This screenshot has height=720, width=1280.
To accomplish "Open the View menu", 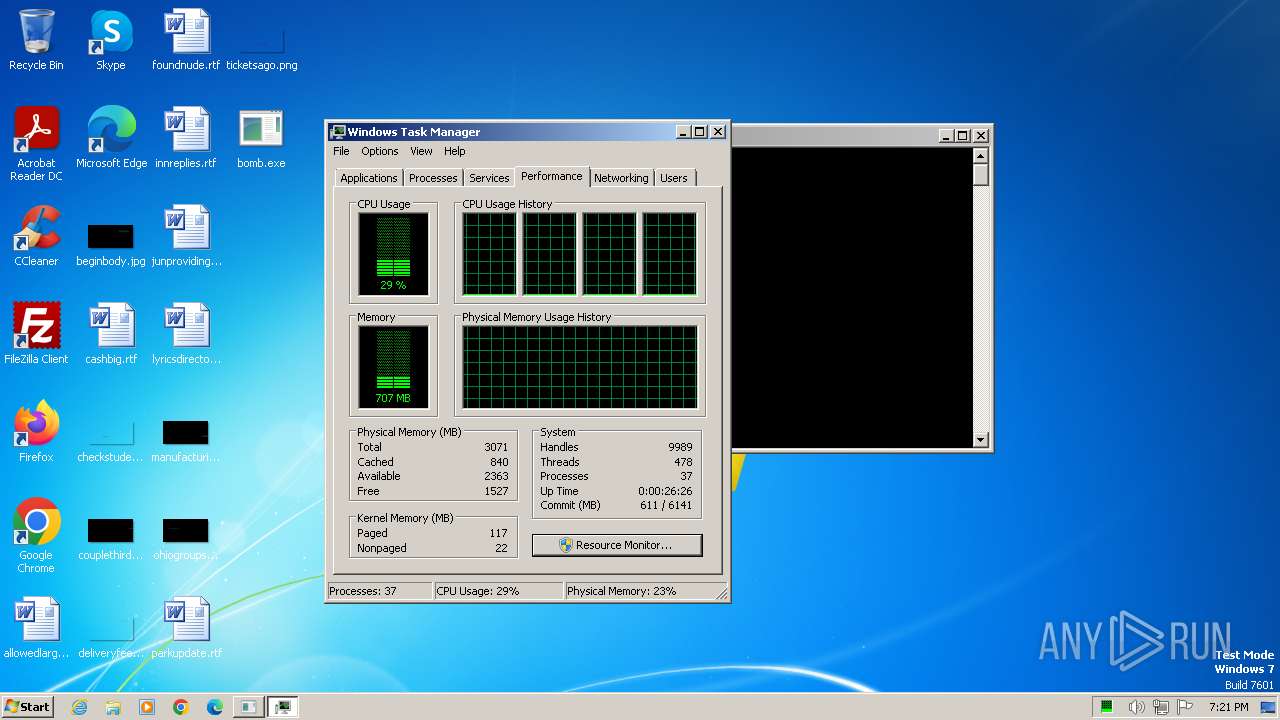I will pyautogui.click(x=421, y=151).
